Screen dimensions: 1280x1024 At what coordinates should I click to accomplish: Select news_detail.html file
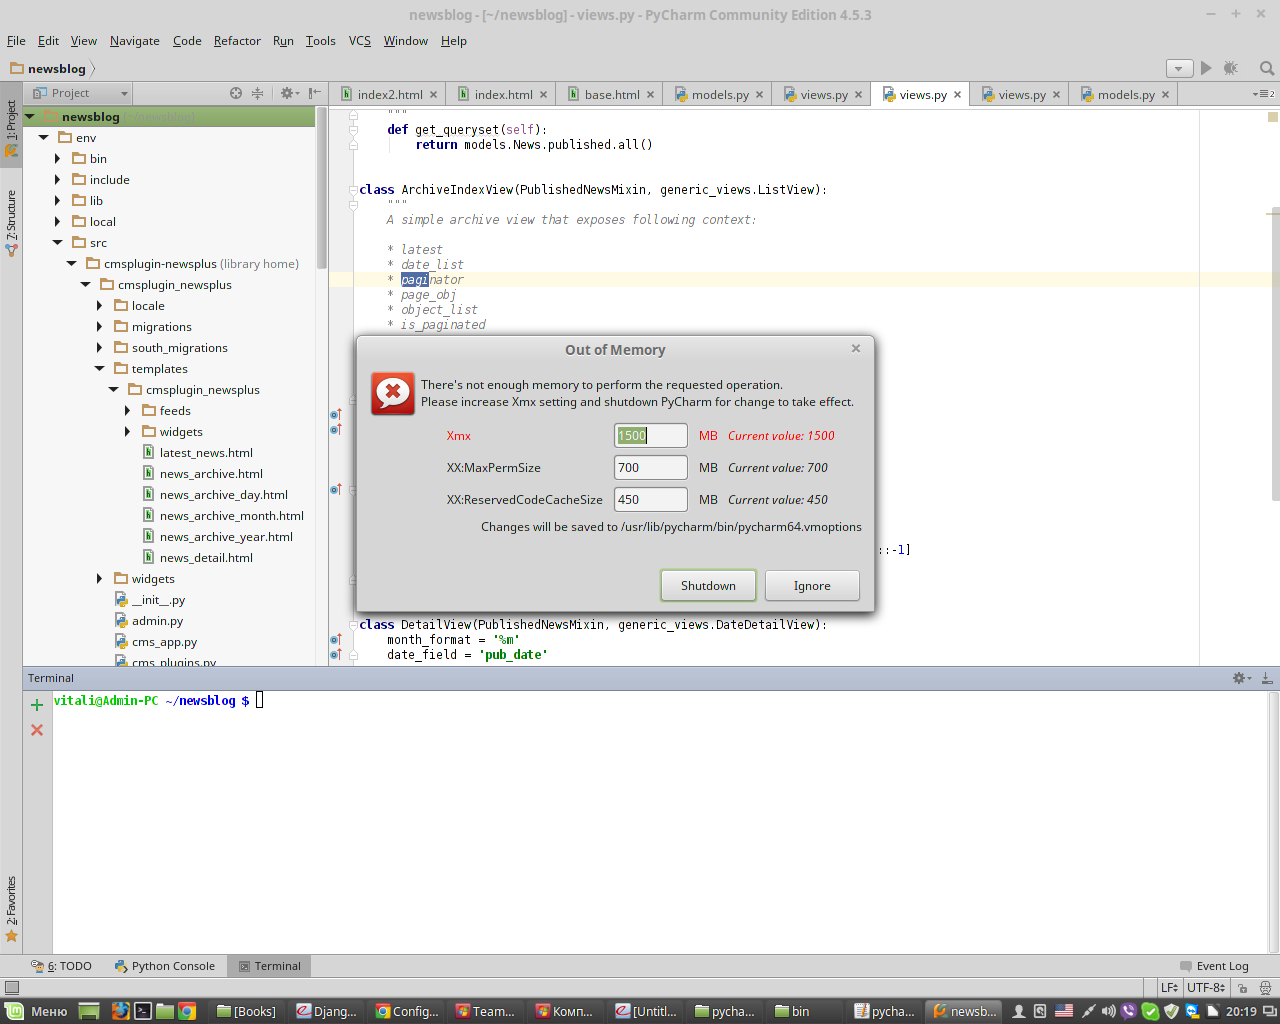(206, 558)
